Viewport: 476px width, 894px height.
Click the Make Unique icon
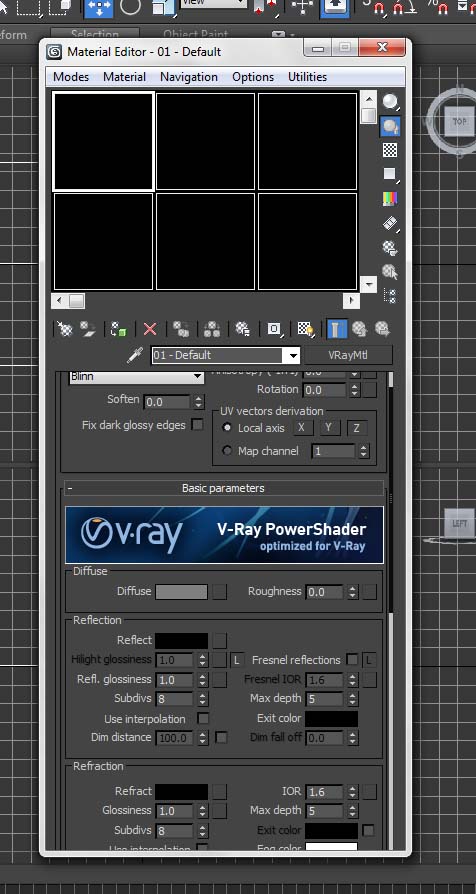212,329
